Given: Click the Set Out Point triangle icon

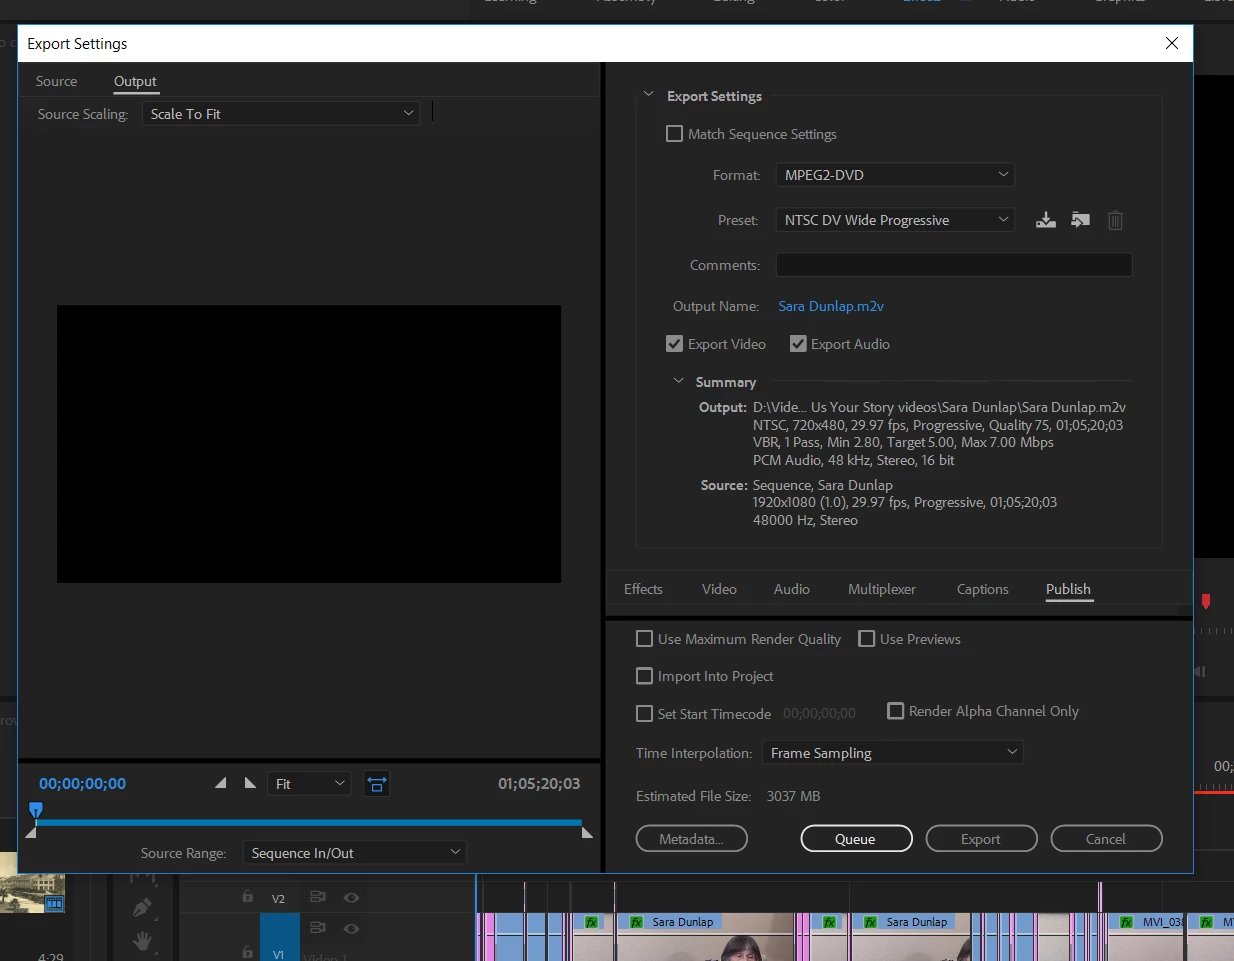Looking at the screenshot, I should click(250, 783).
